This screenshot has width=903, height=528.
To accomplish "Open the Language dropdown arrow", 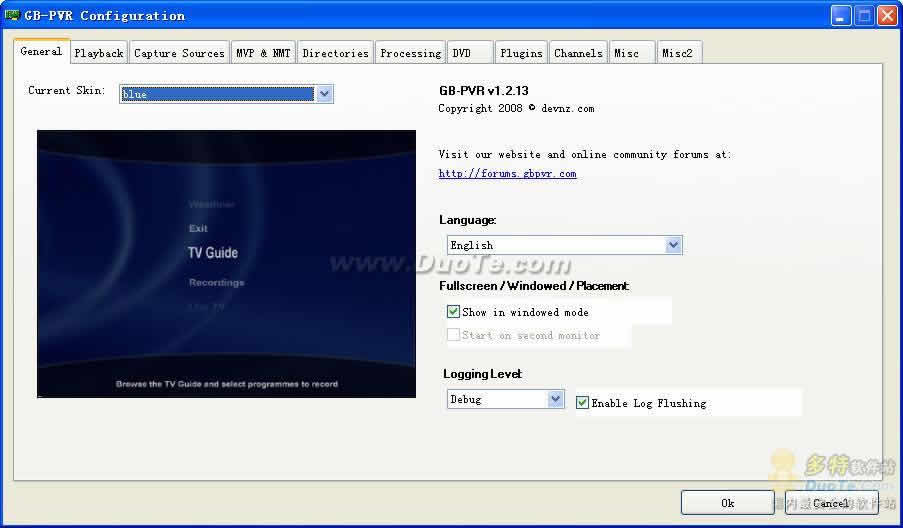I will (x=673, y=245).
